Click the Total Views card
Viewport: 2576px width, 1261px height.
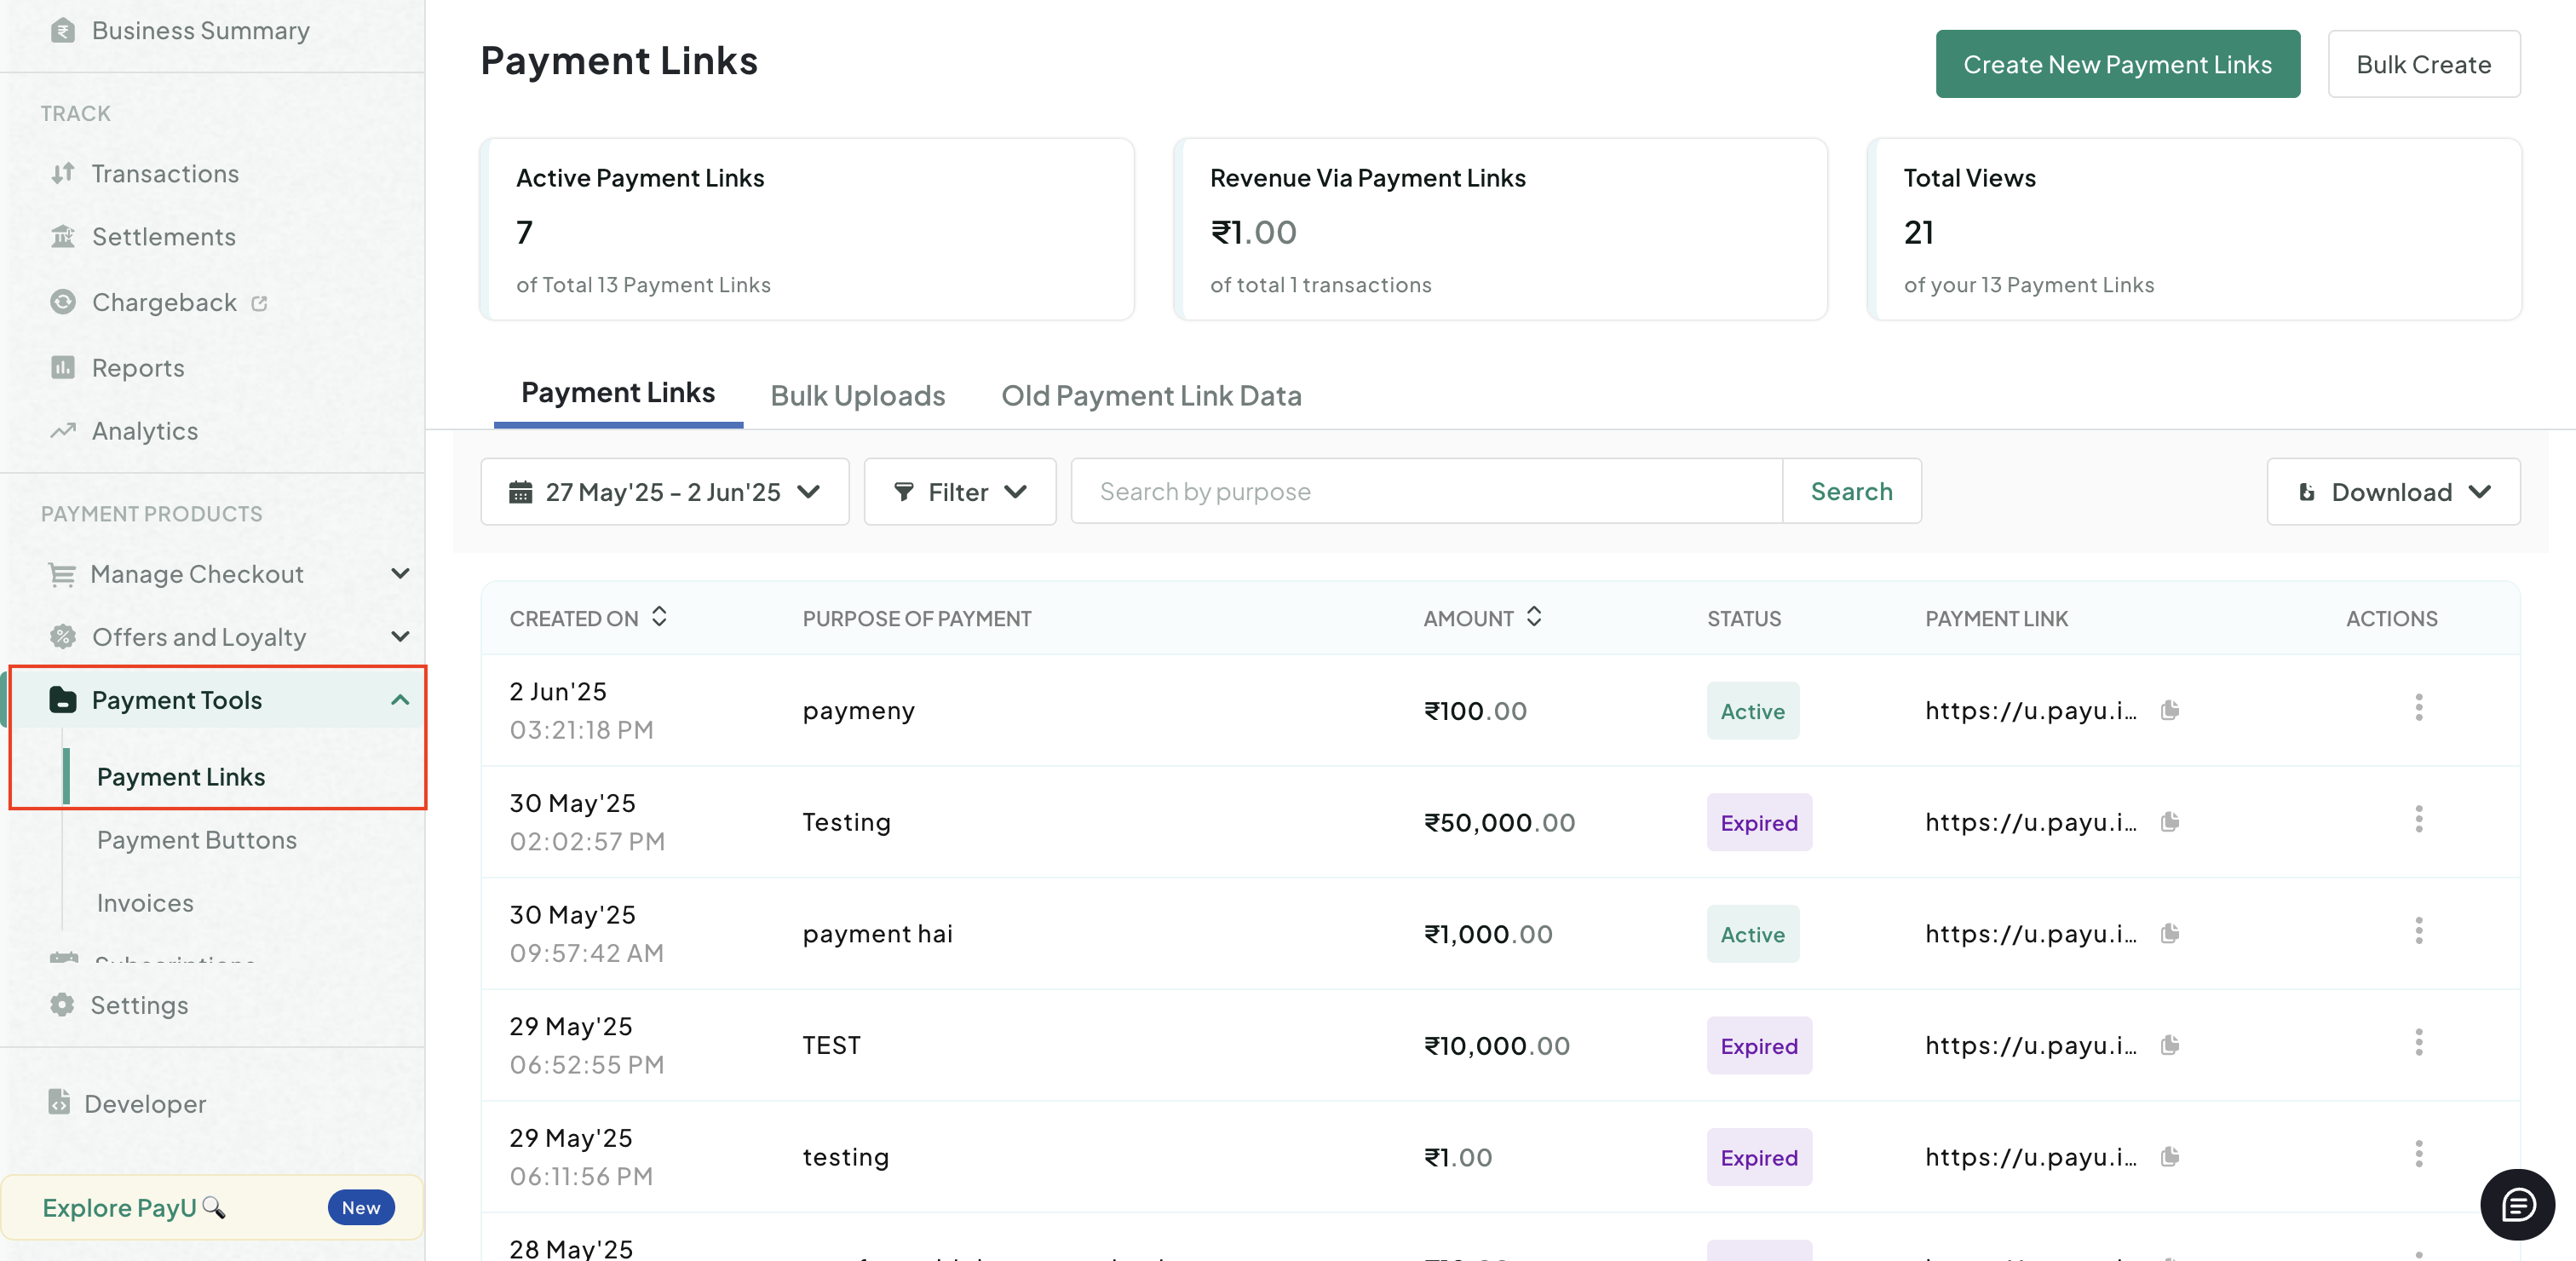click(2194, 229)
